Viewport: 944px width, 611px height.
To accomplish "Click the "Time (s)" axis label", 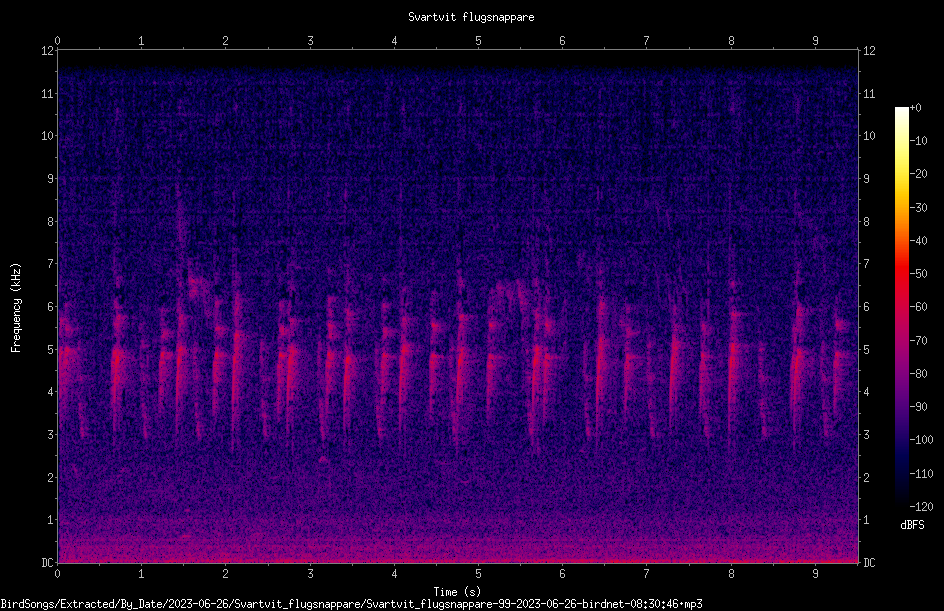I will tap(457, 592).
